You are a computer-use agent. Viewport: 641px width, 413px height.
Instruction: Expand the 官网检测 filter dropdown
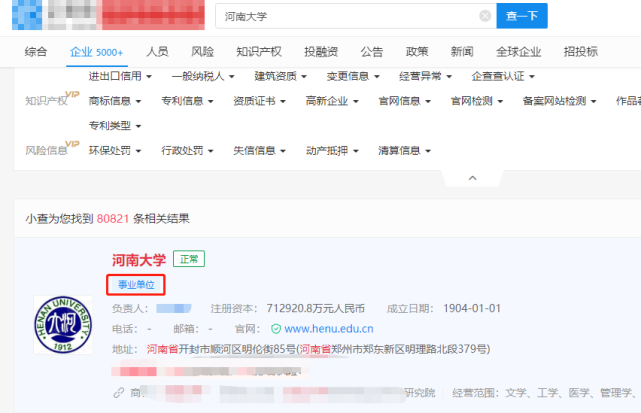point(477,101)
